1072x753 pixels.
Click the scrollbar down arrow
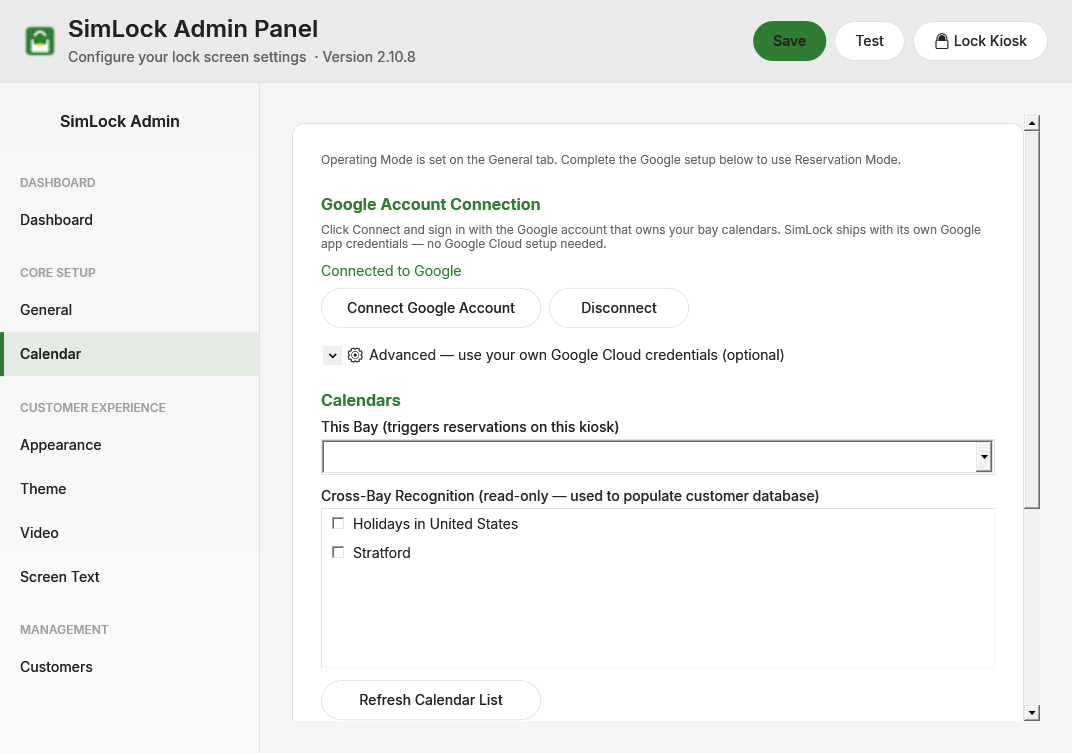pyautogui.click(x=1032, y=713)
